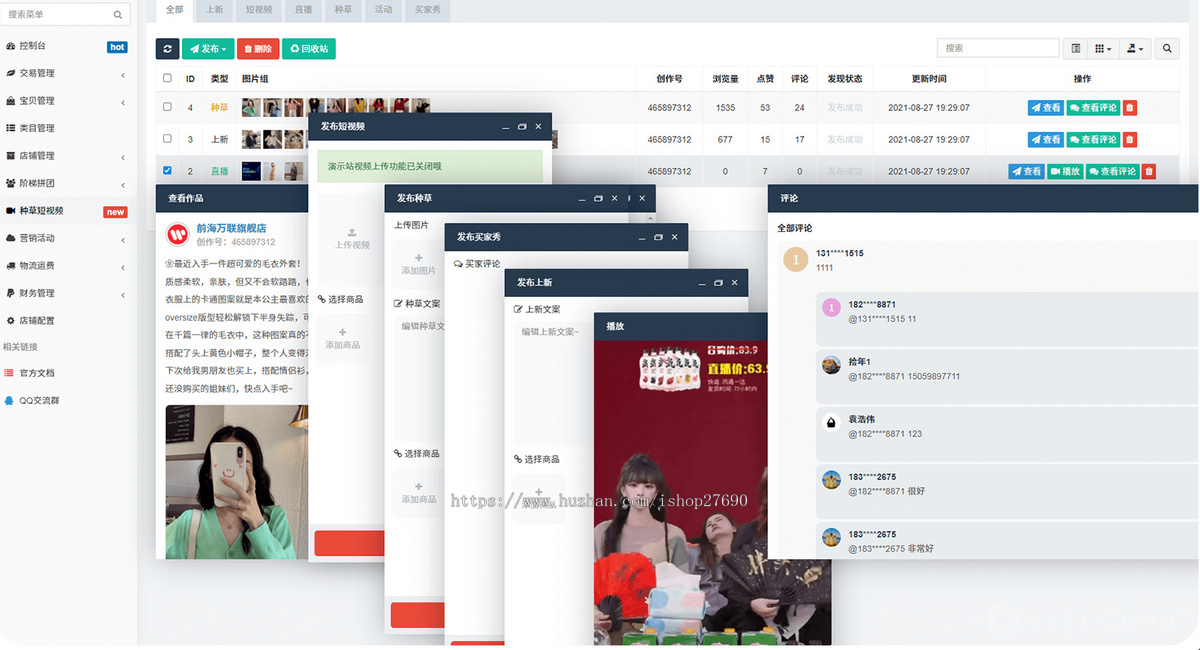This screenshot has height=650, width=1200.
Task: Switch to the 种草 tab
Action: (343, 10)
